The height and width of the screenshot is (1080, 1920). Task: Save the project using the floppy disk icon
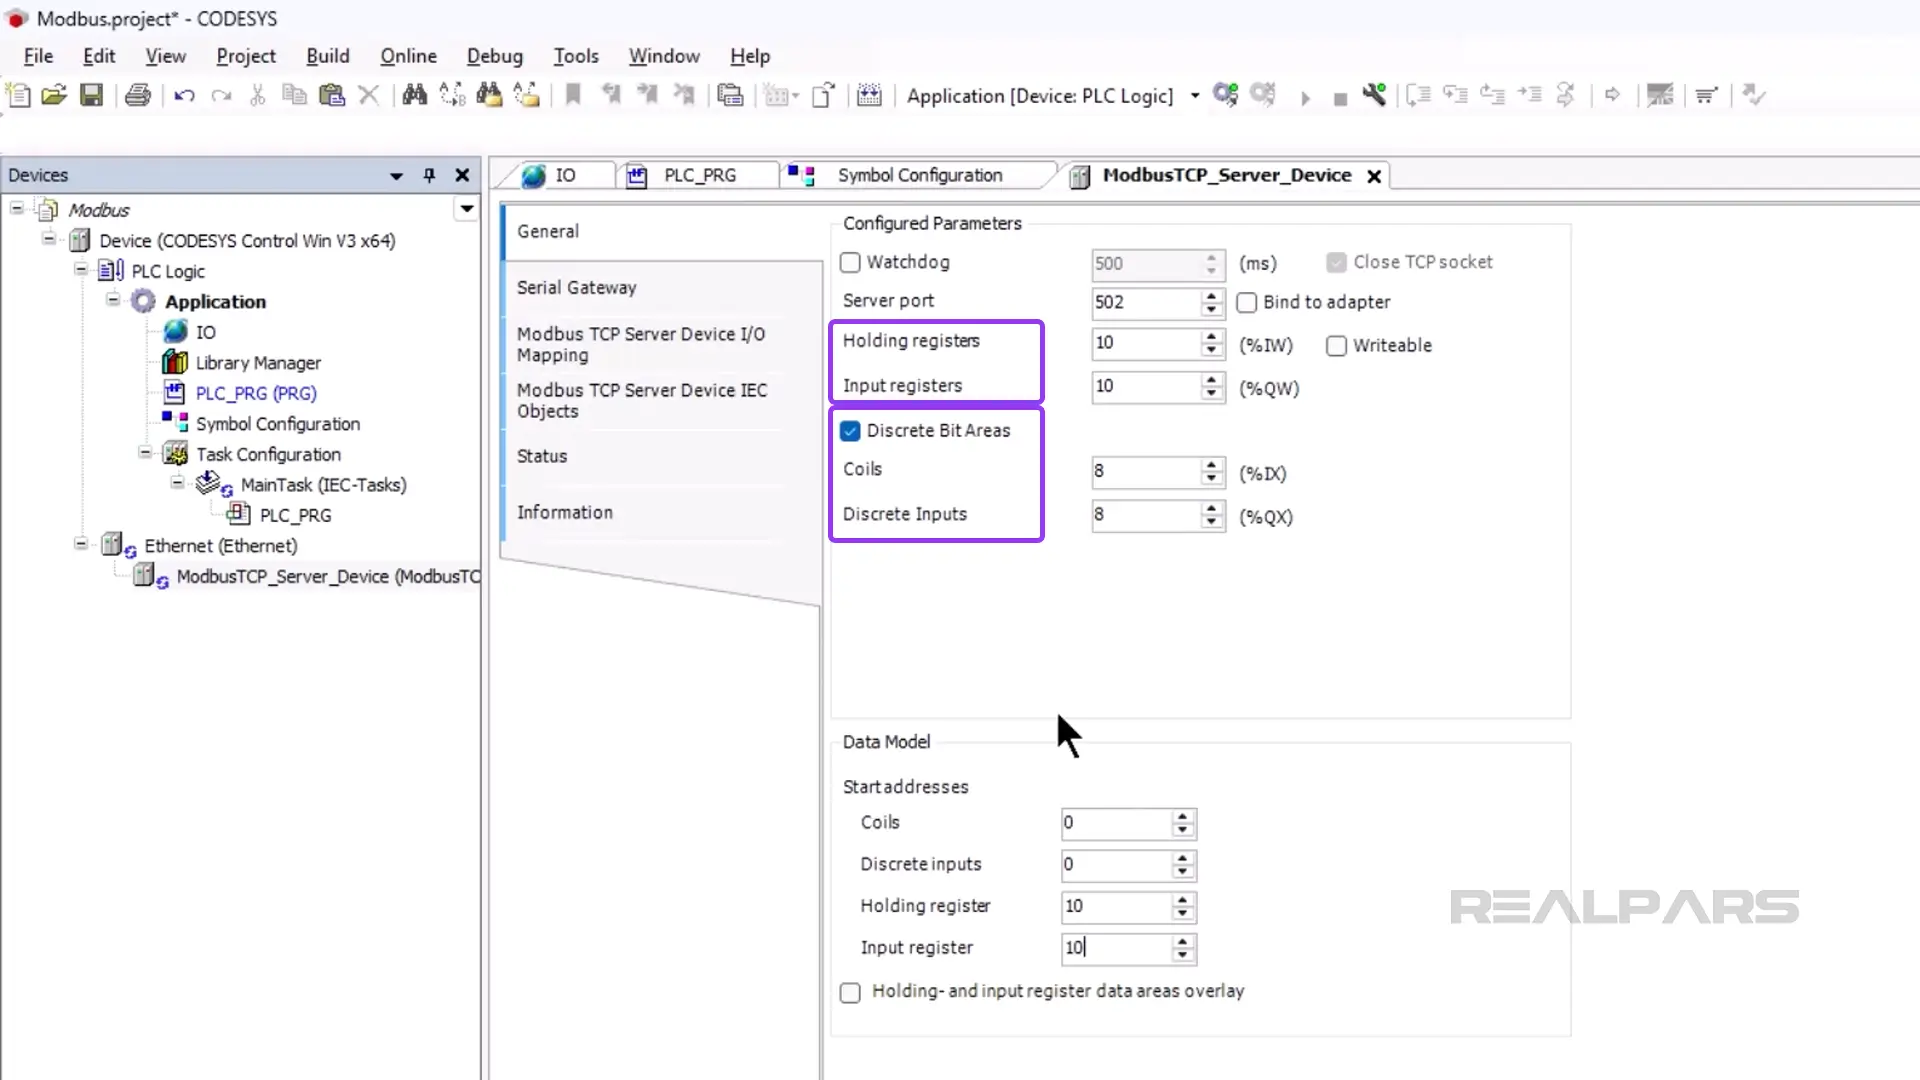pos(91,95)
